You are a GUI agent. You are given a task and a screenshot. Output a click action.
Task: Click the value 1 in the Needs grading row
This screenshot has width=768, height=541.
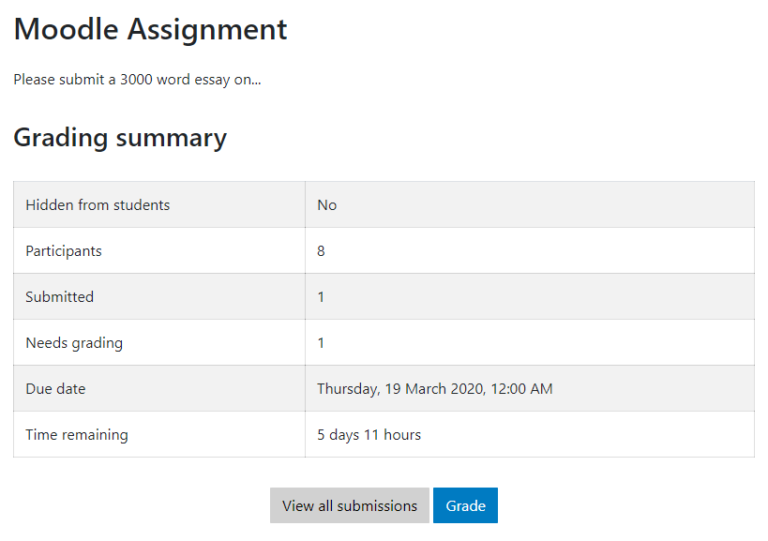click(321, 343)
